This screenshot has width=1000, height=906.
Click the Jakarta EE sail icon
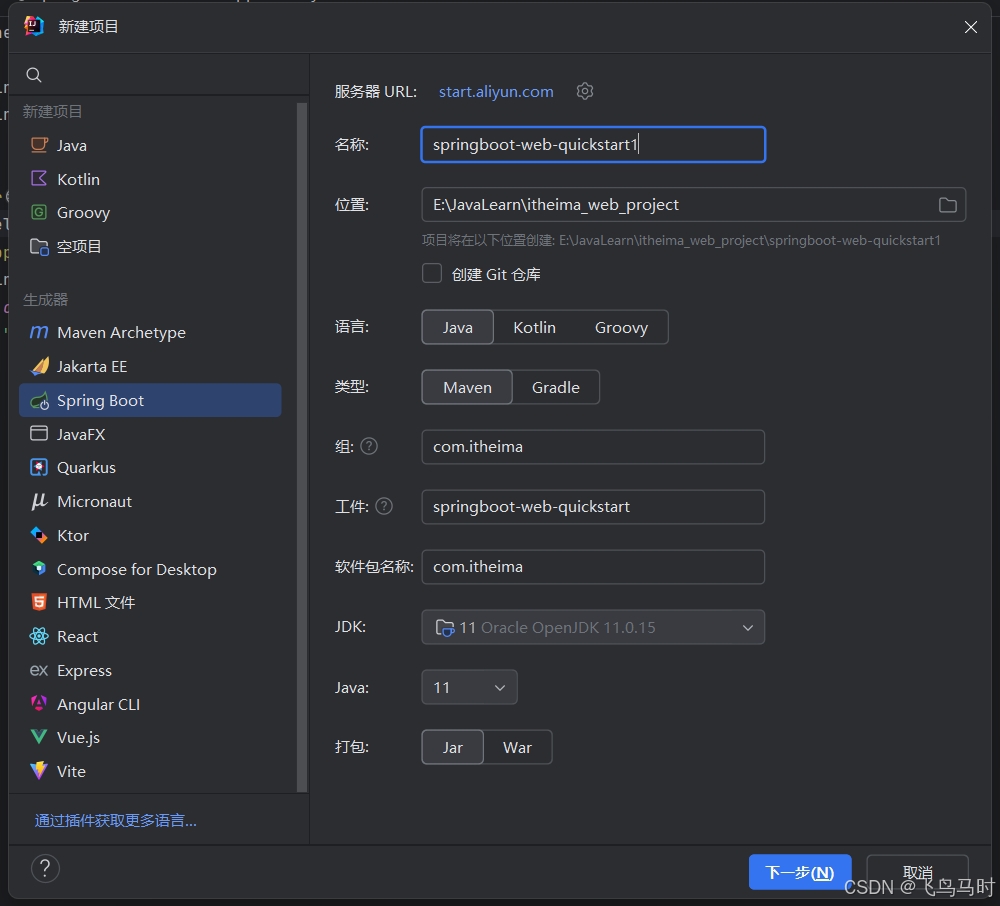(40, 366)
